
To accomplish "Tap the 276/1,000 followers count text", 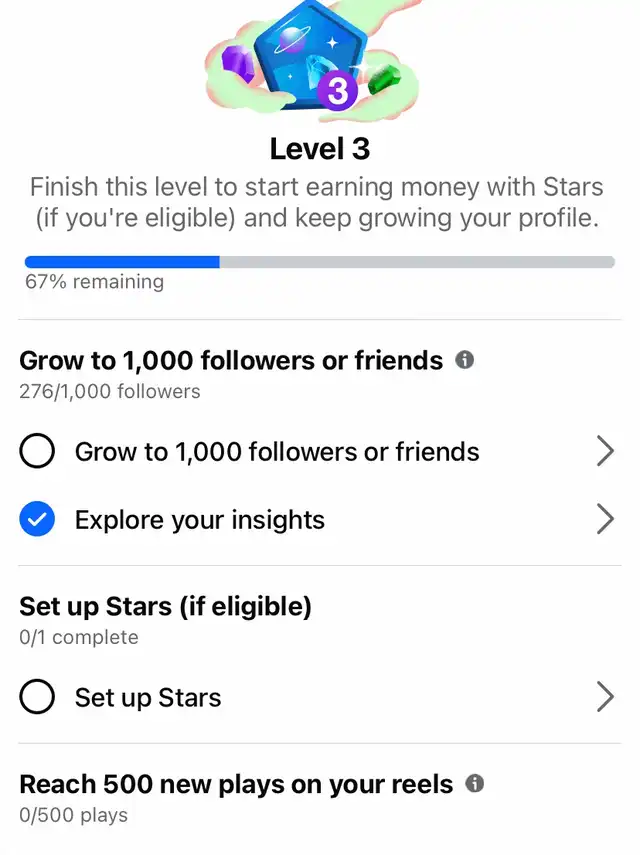I will coord(110,391).
